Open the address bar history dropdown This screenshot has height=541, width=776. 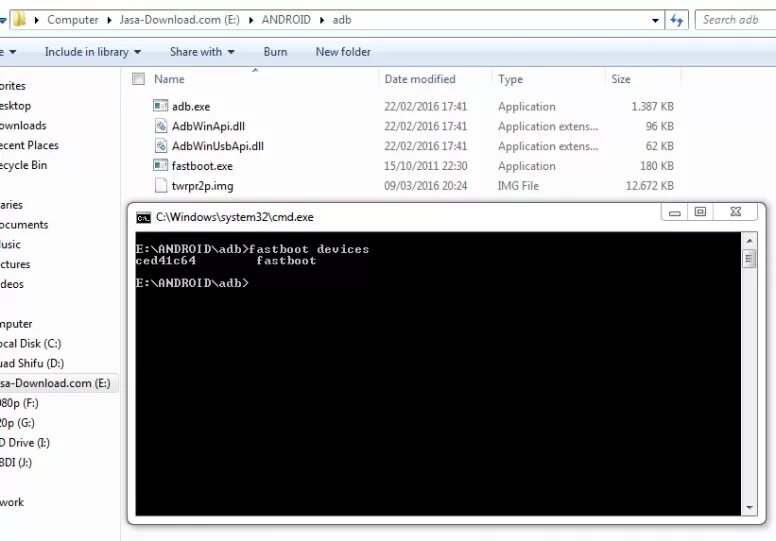655,20
